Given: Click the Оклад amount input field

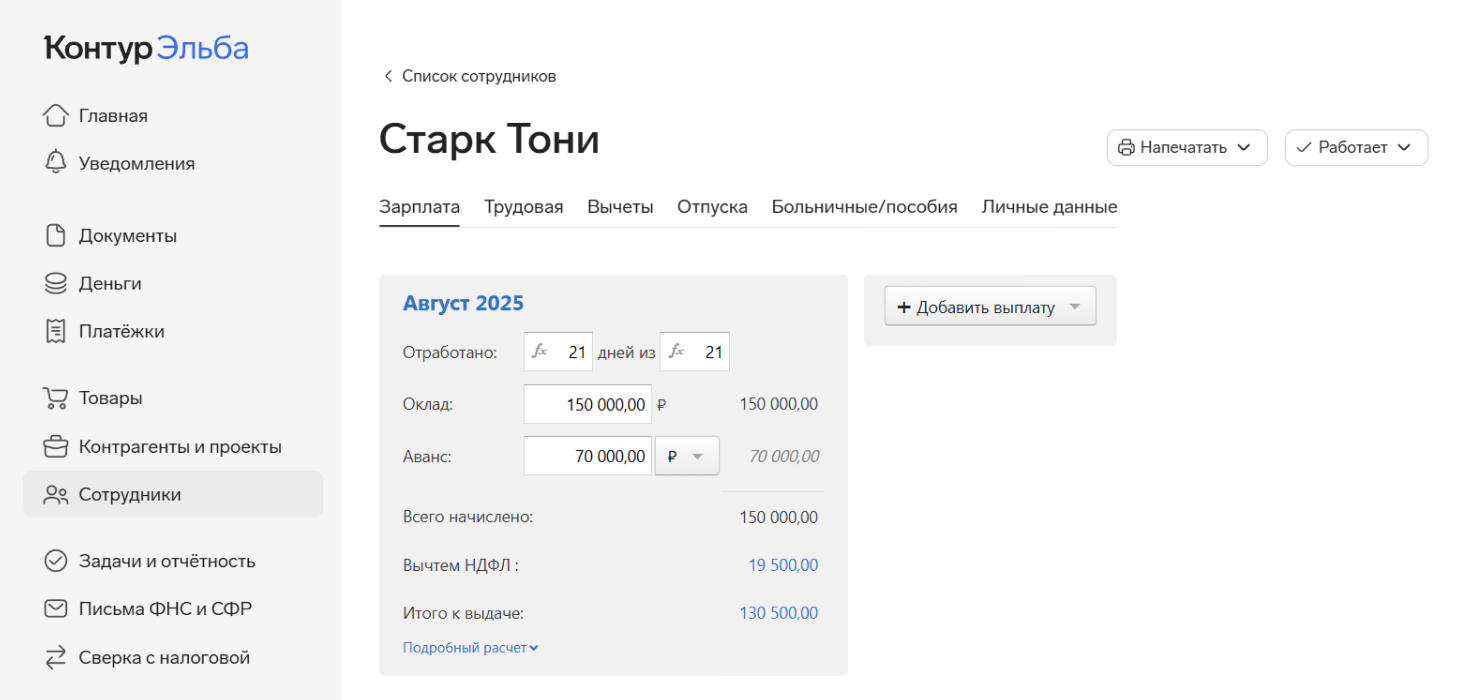Looking at the screenshot, I should (588, 405).
